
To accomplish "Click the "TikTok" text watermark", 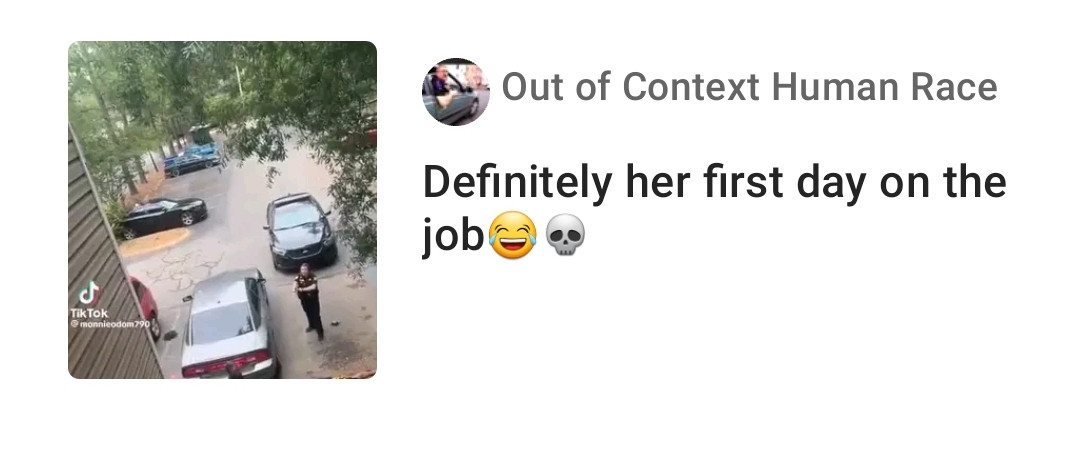I will point(89,313).
